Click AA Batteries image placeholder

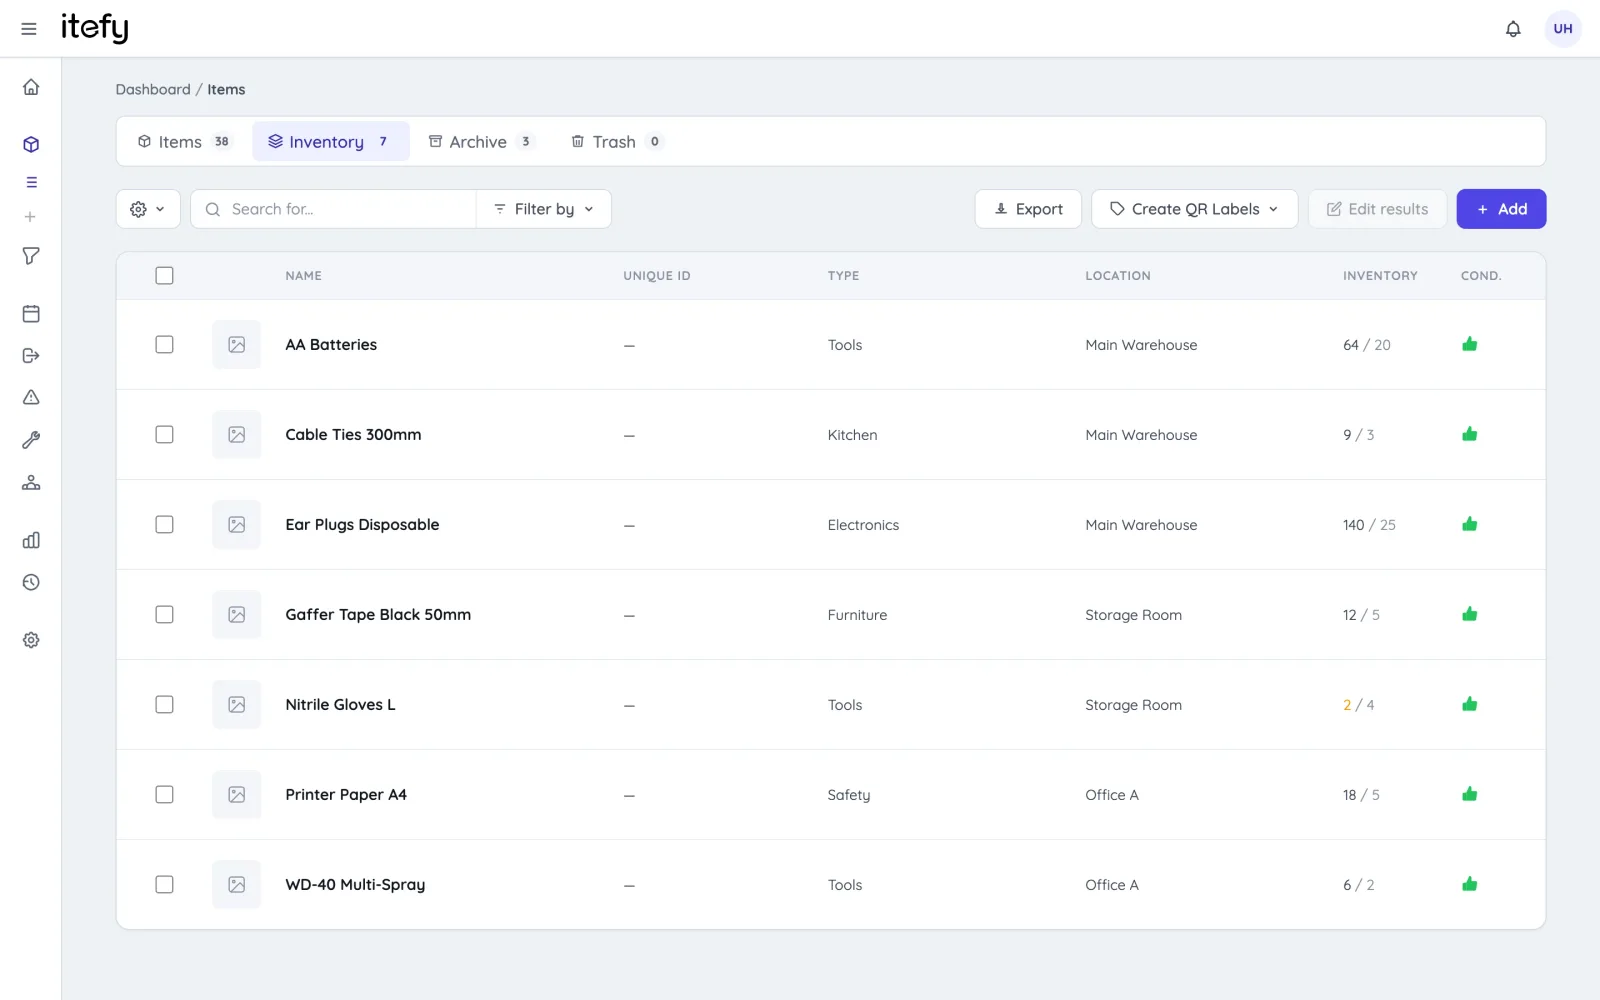[236, 344]
